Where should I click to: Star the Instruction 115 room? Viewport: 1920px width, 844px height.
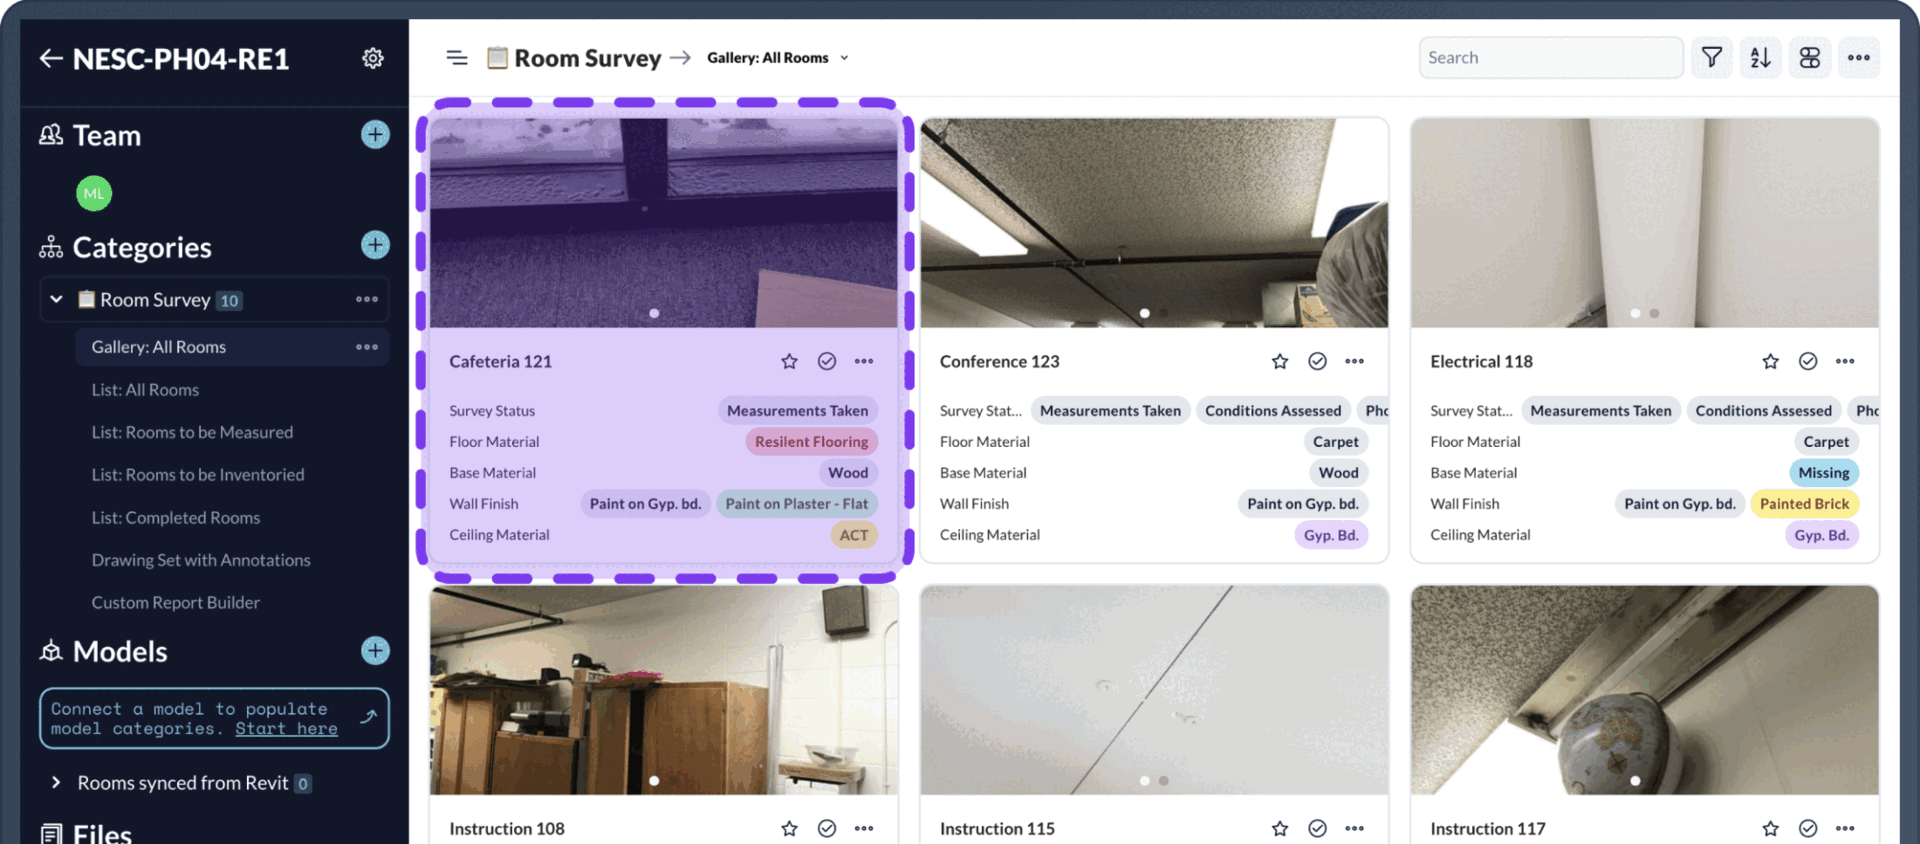click(x=1280, y=828)
